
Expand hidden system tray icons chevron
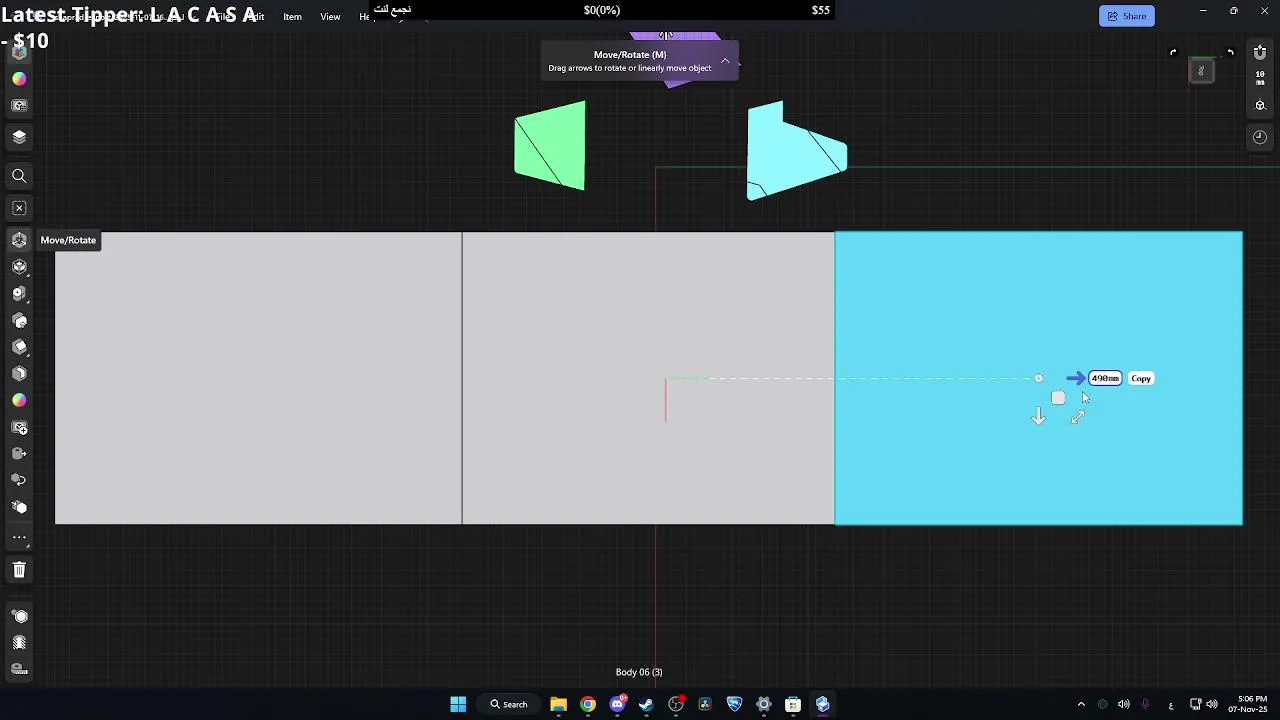pos(1081,704)
